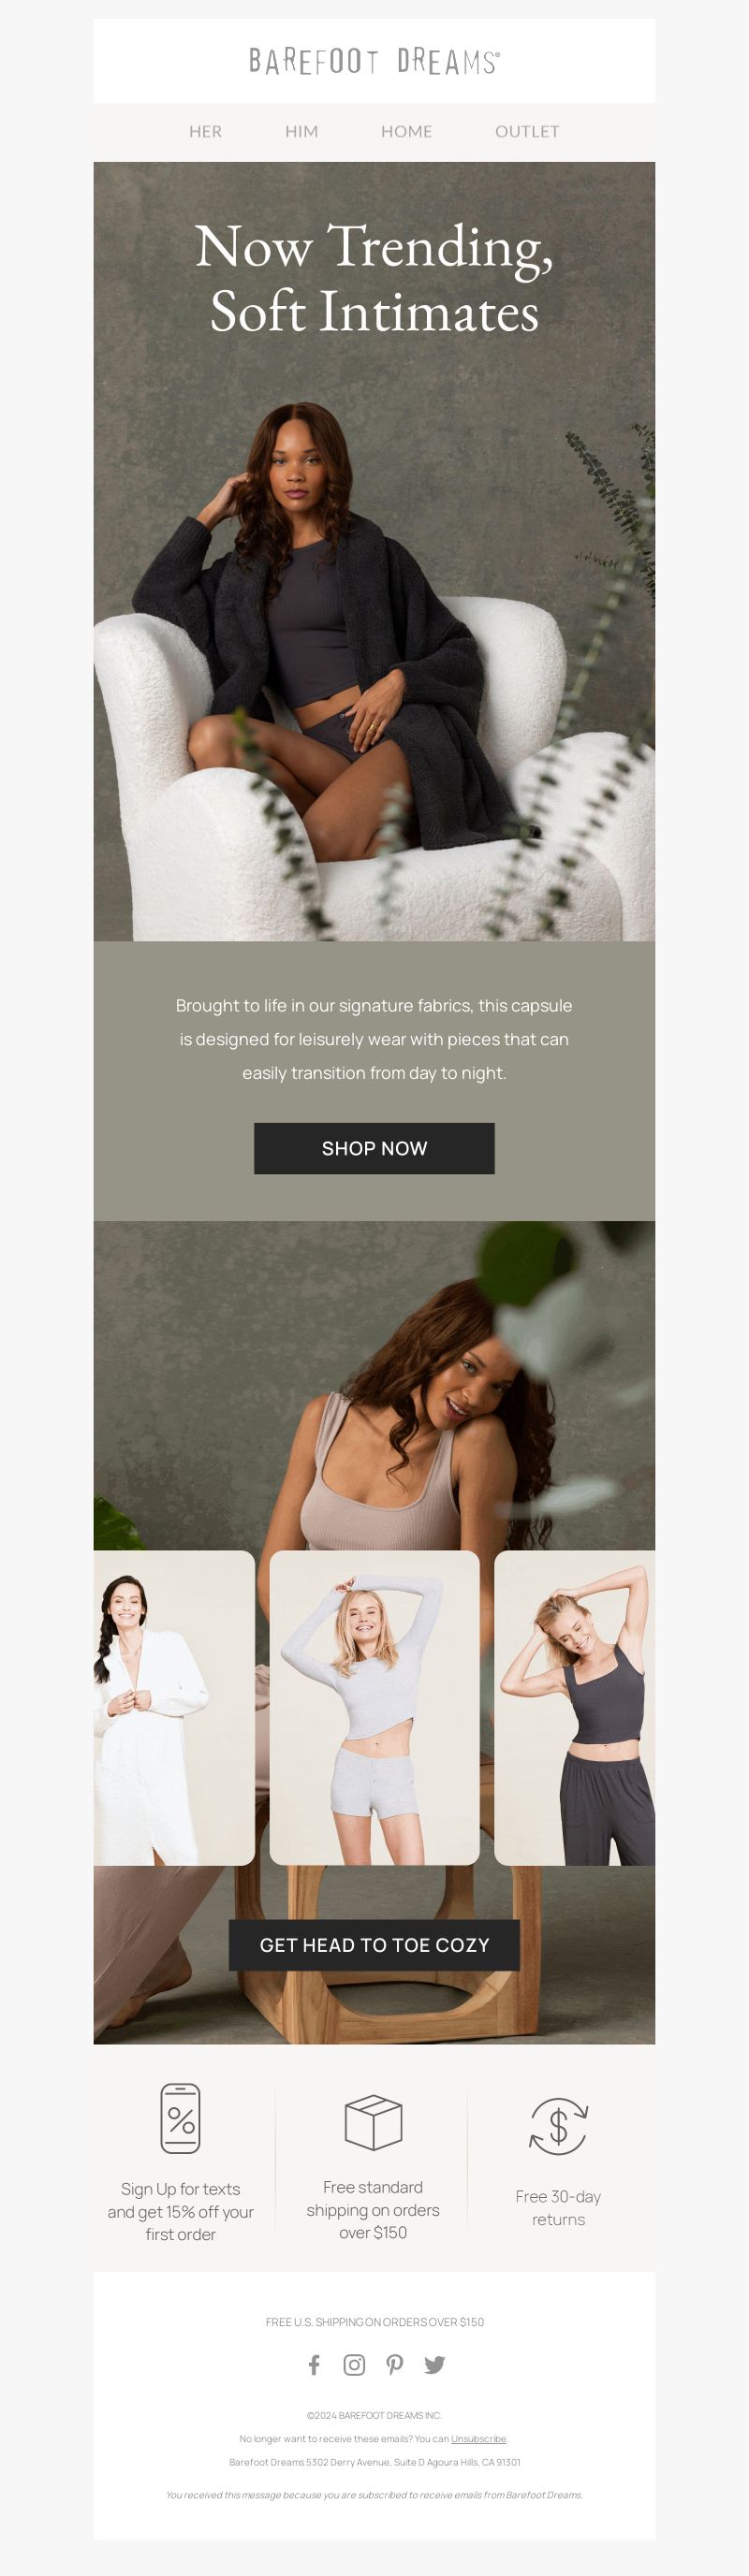Image resolution: width=749 pixels, height=2576 pixels.
Task: Open the HIM menu link
Action: click(301, 131)
